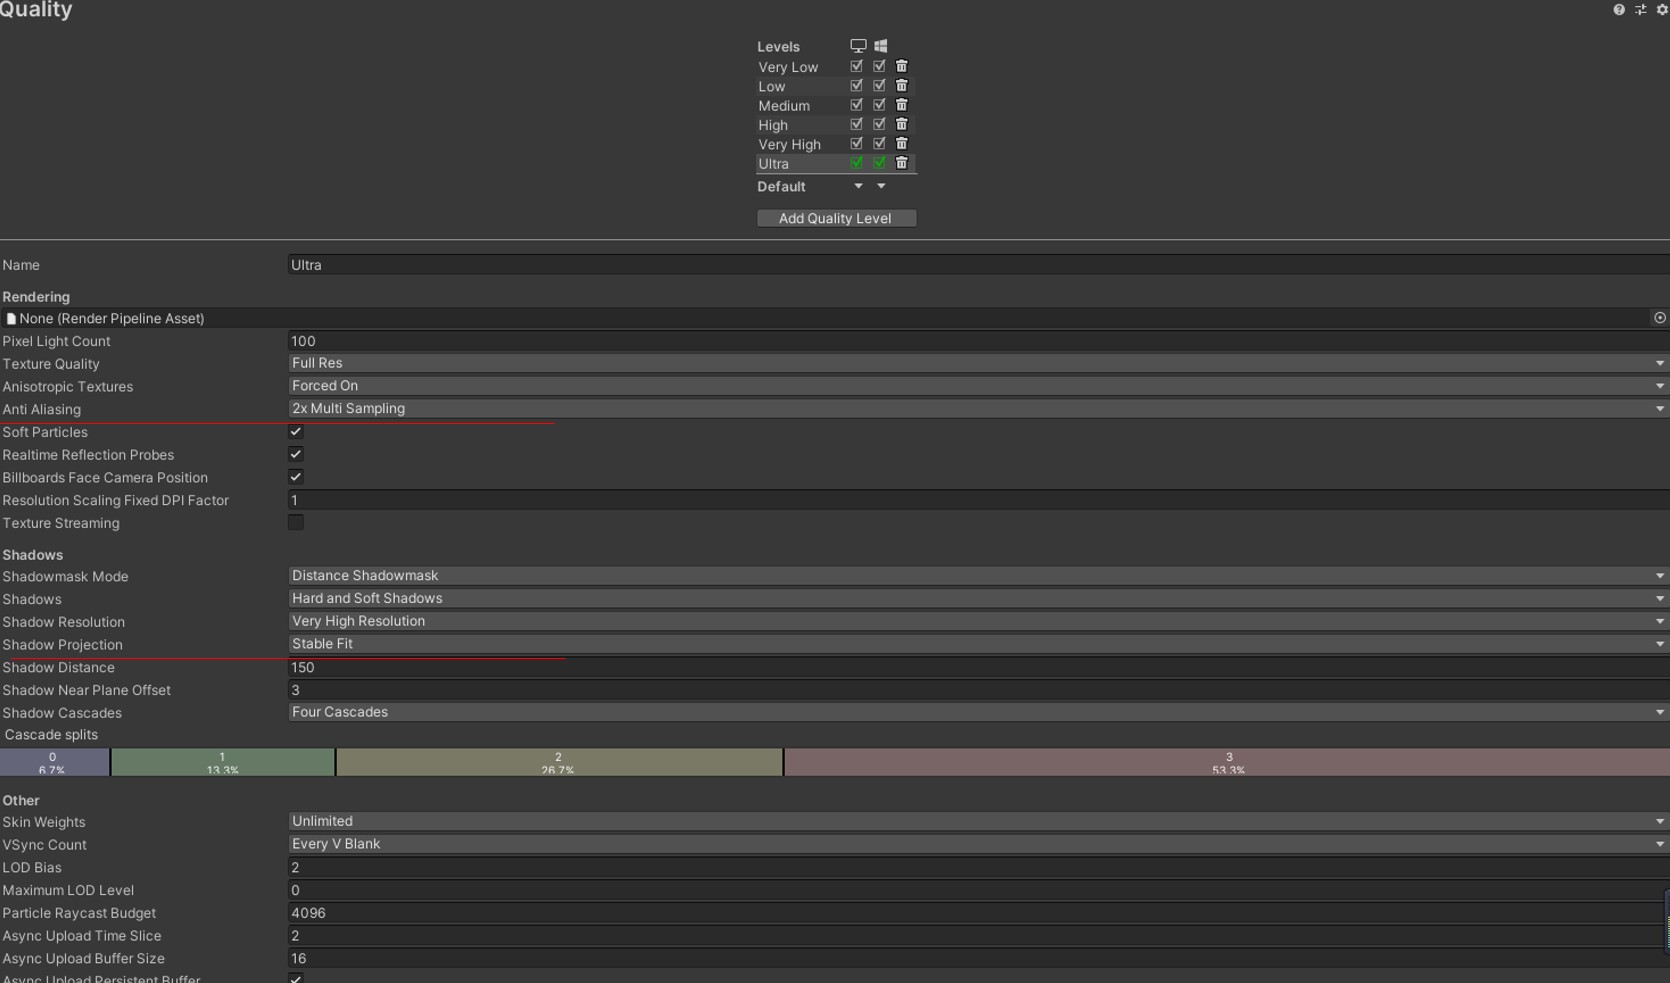The image size is (1670, 983).
Task: Click the None Render Pipeline Asset field
Action: point(825,318)
